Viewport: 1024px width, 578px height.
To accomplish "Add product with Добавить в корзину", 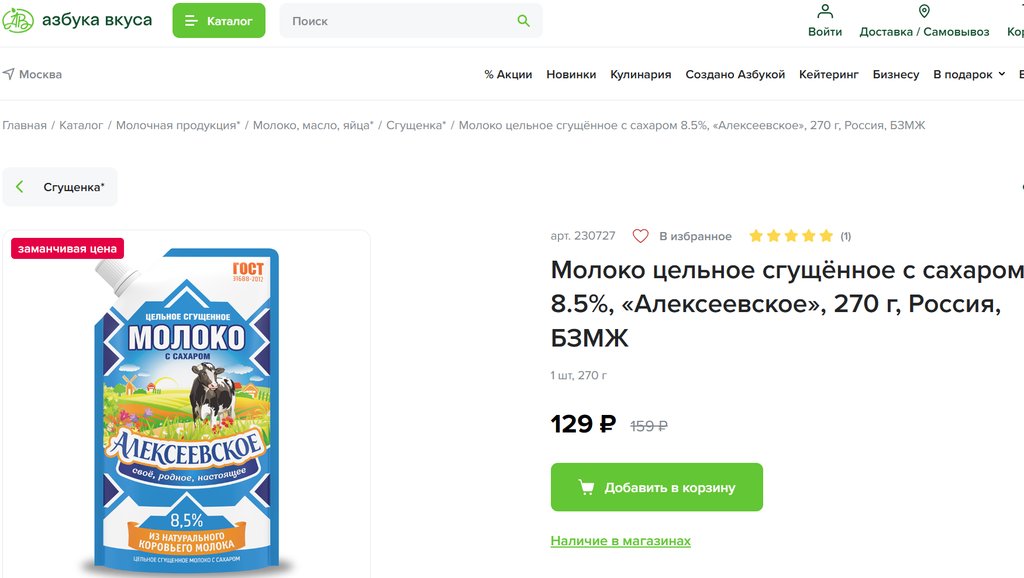I will [656, 487].
